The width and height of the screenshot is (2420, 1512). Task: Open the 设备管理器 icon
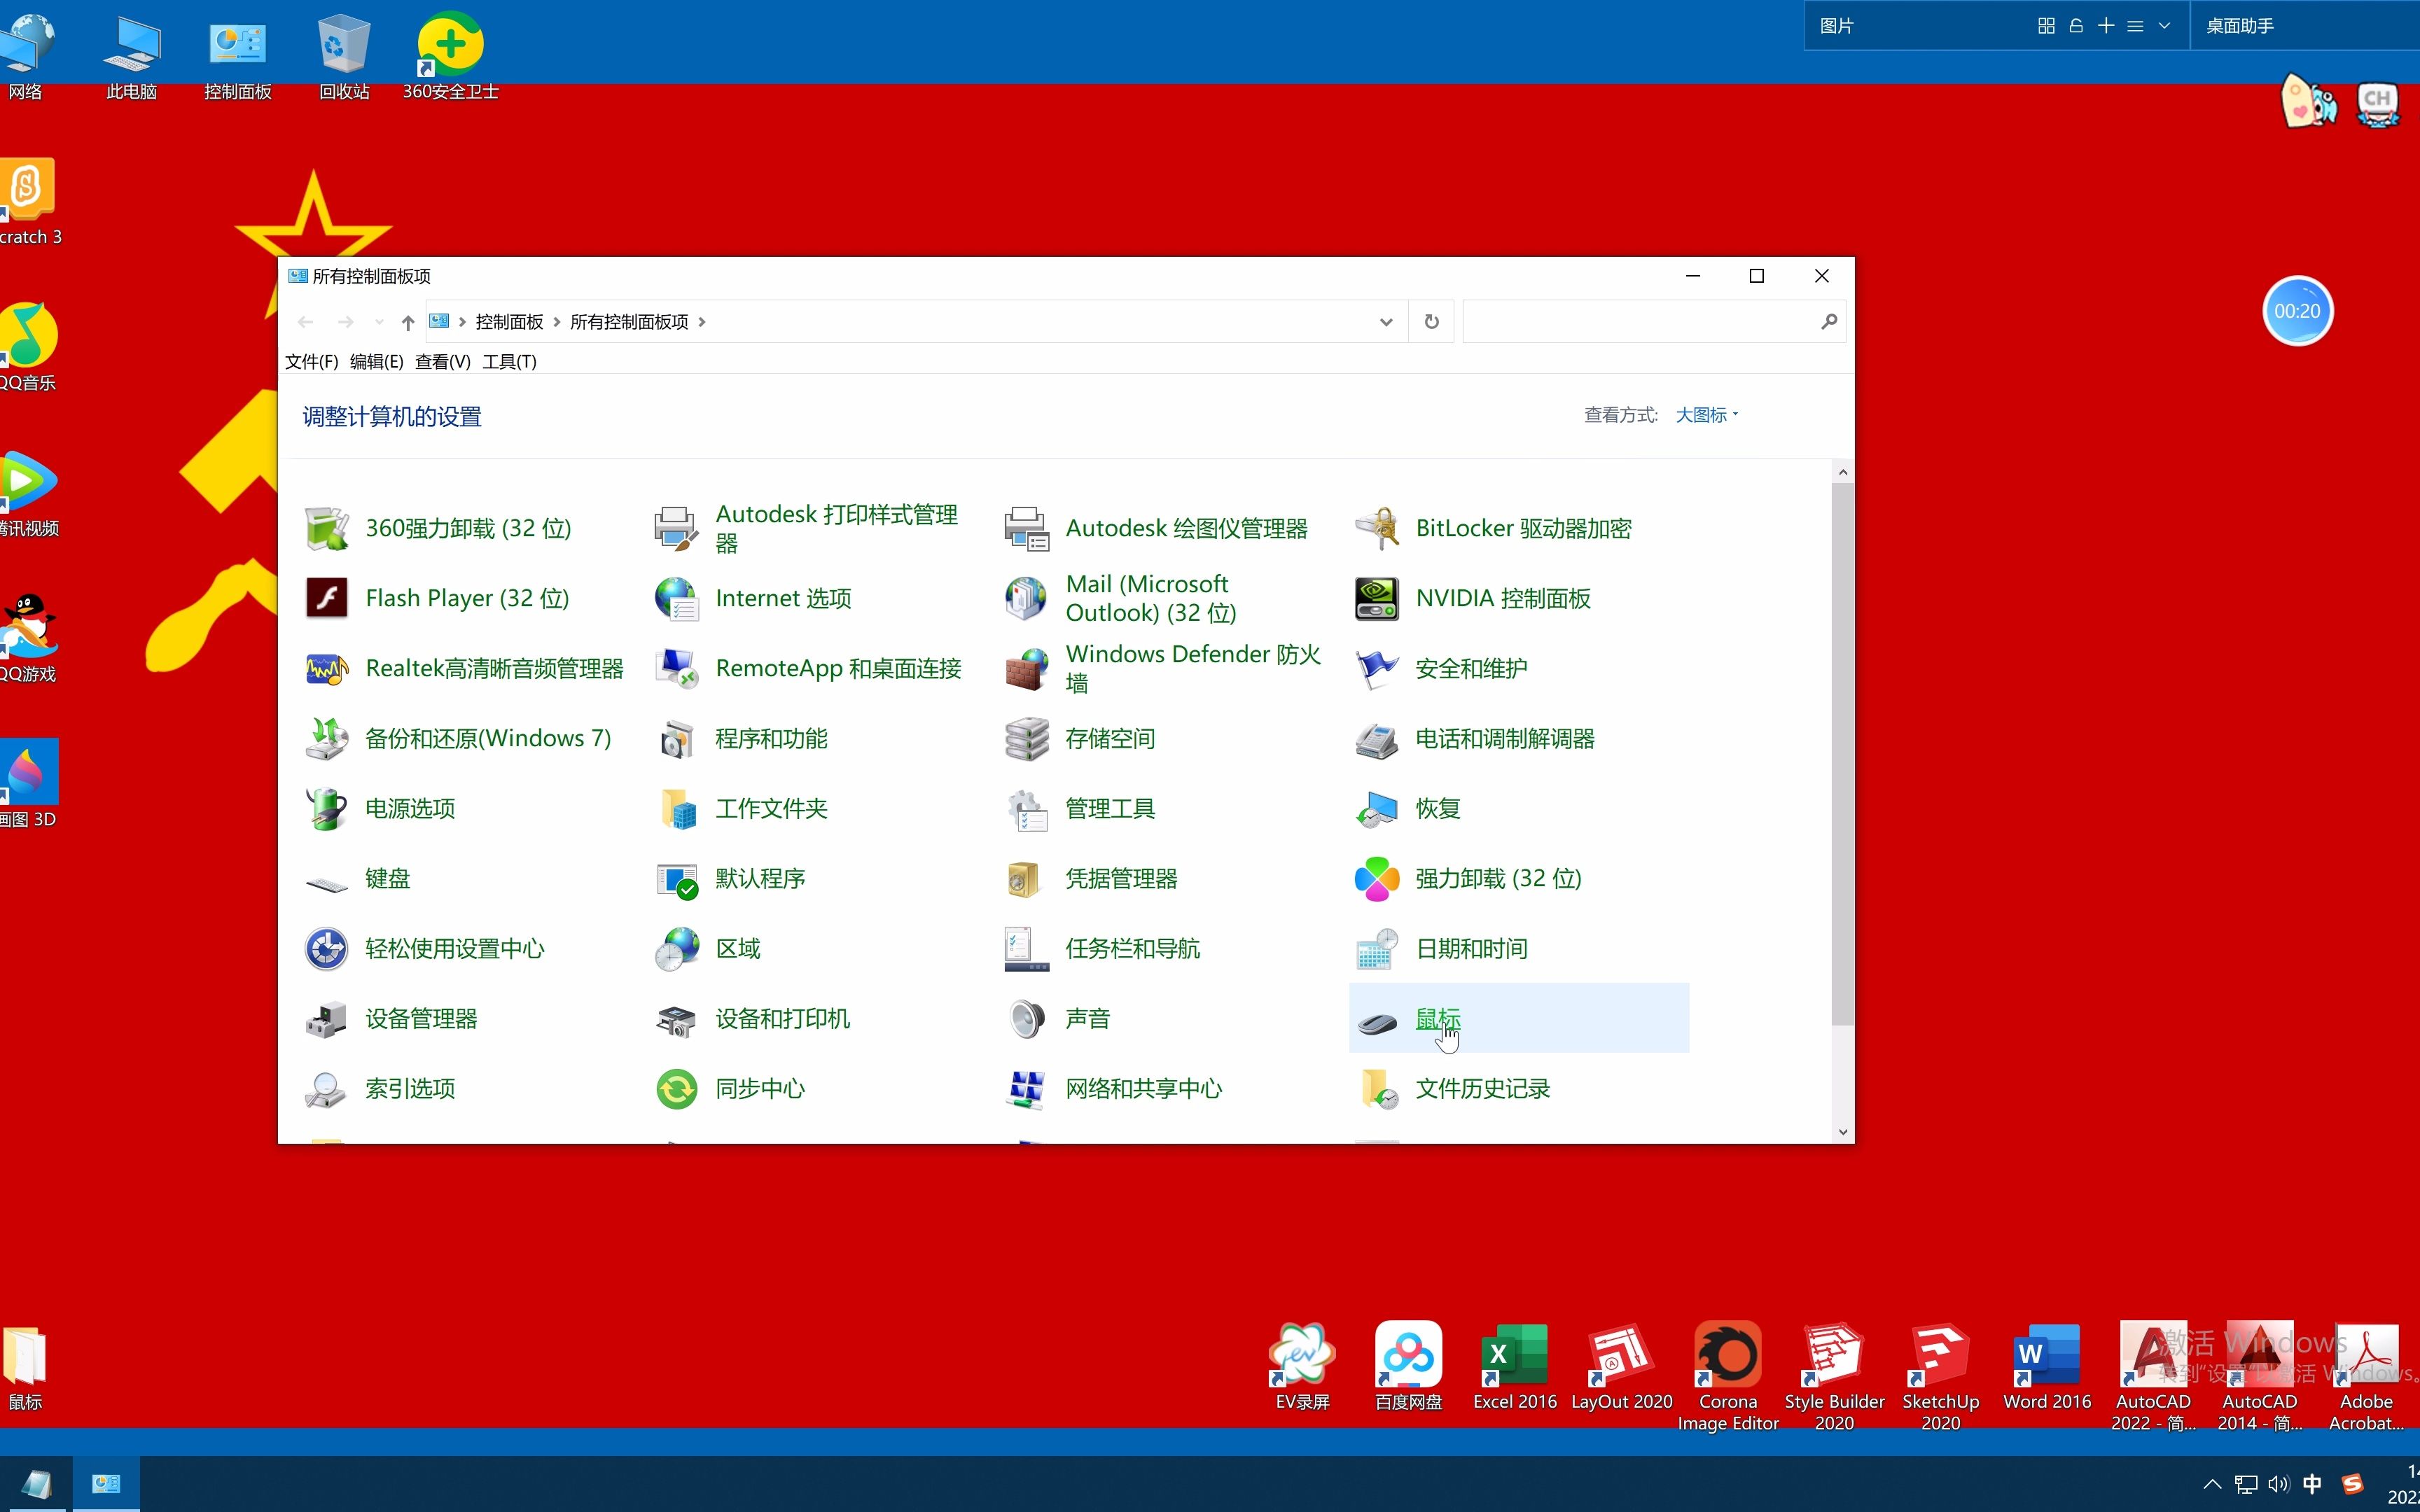click(x=326, y=1019)
